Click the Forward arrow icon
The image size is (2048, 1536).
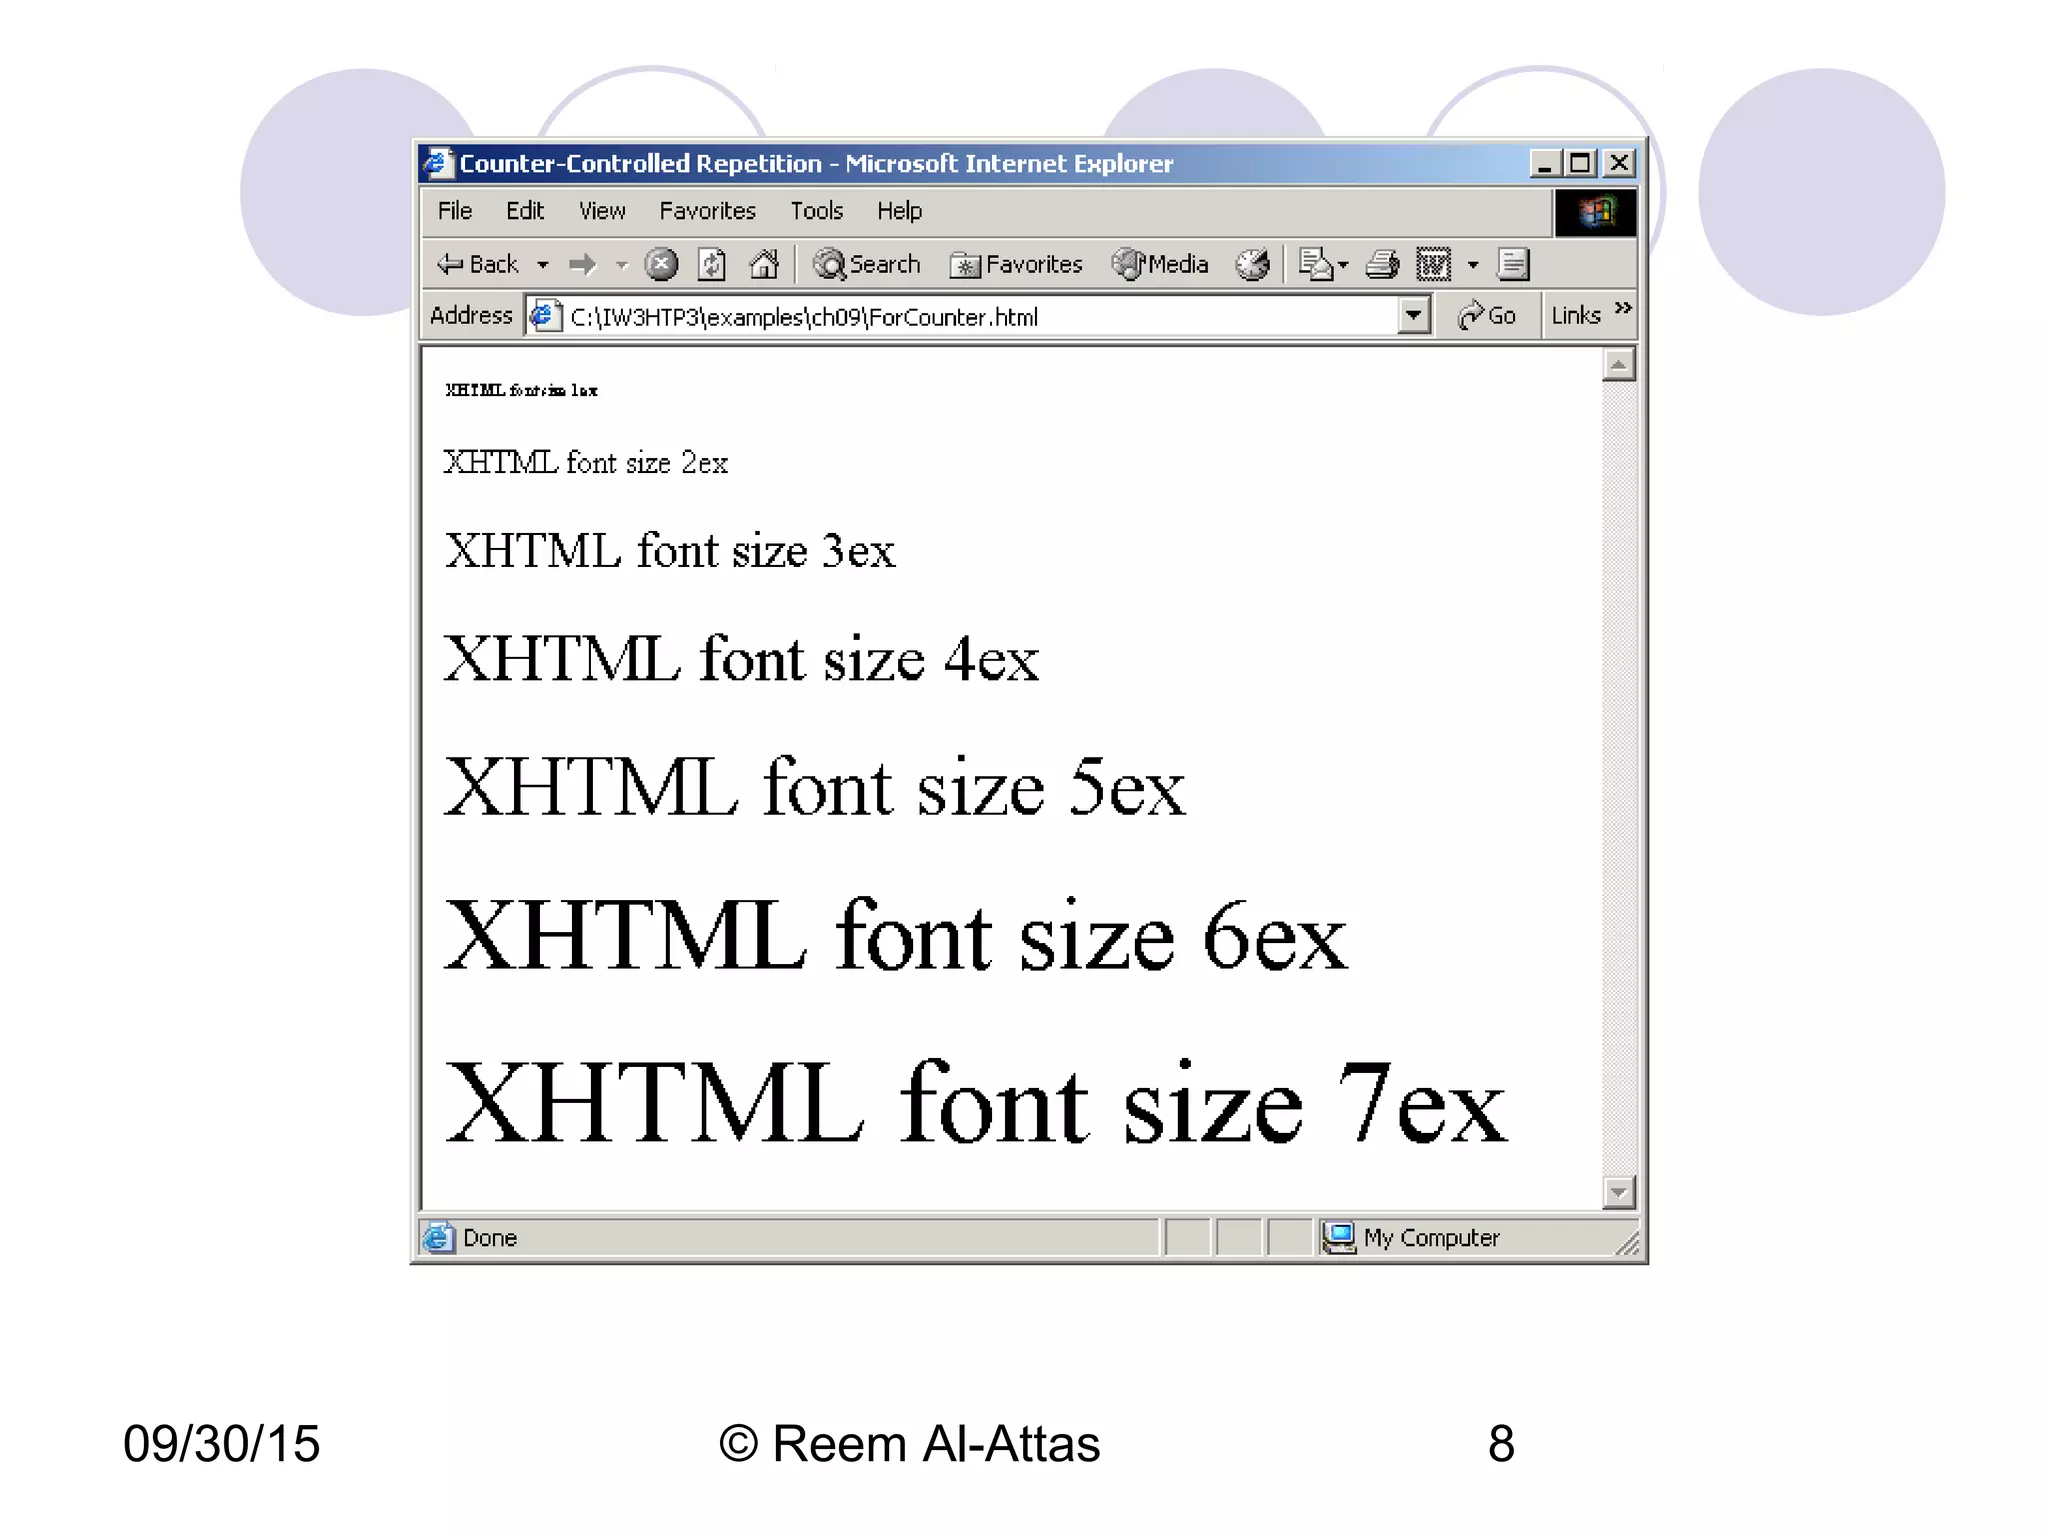point(582,264)
